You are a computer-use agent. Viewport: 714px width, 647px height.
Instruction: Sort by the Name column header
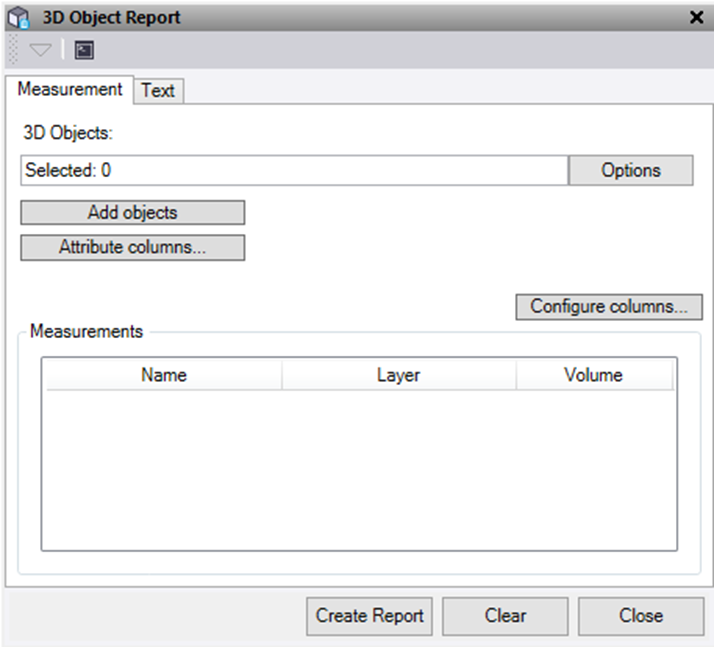pyautogui.click(x=163, y=375)
